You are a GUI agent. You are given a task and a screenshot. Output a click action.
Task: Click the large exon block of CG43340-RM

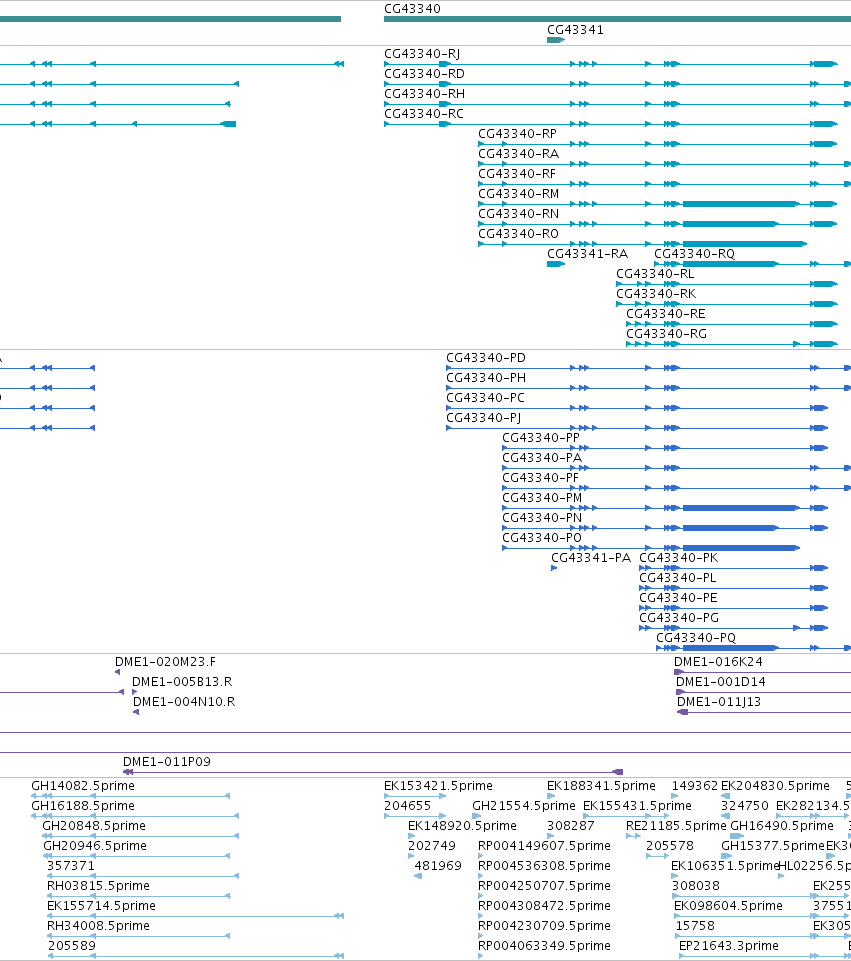(x=741, y=204)
